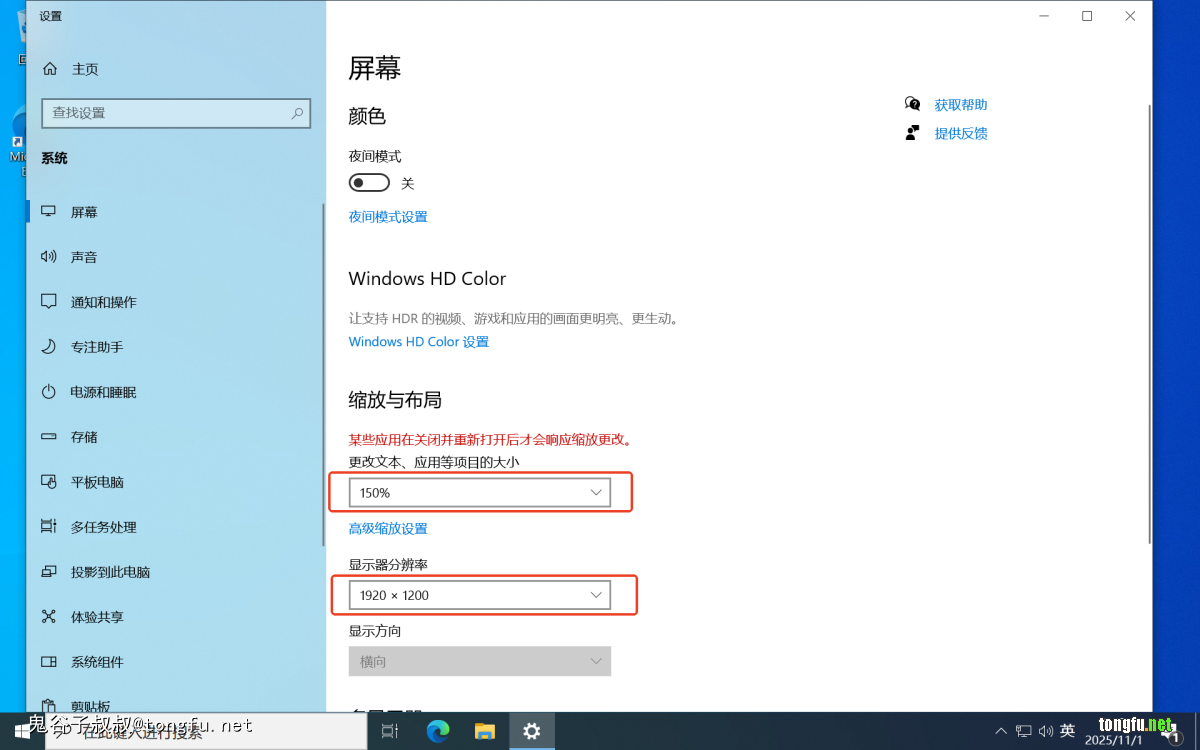The height and width of the screenshot is (750, 1200).
Task: Click the 获取帮助 chat bubble icon
Action: pos(912,104)
